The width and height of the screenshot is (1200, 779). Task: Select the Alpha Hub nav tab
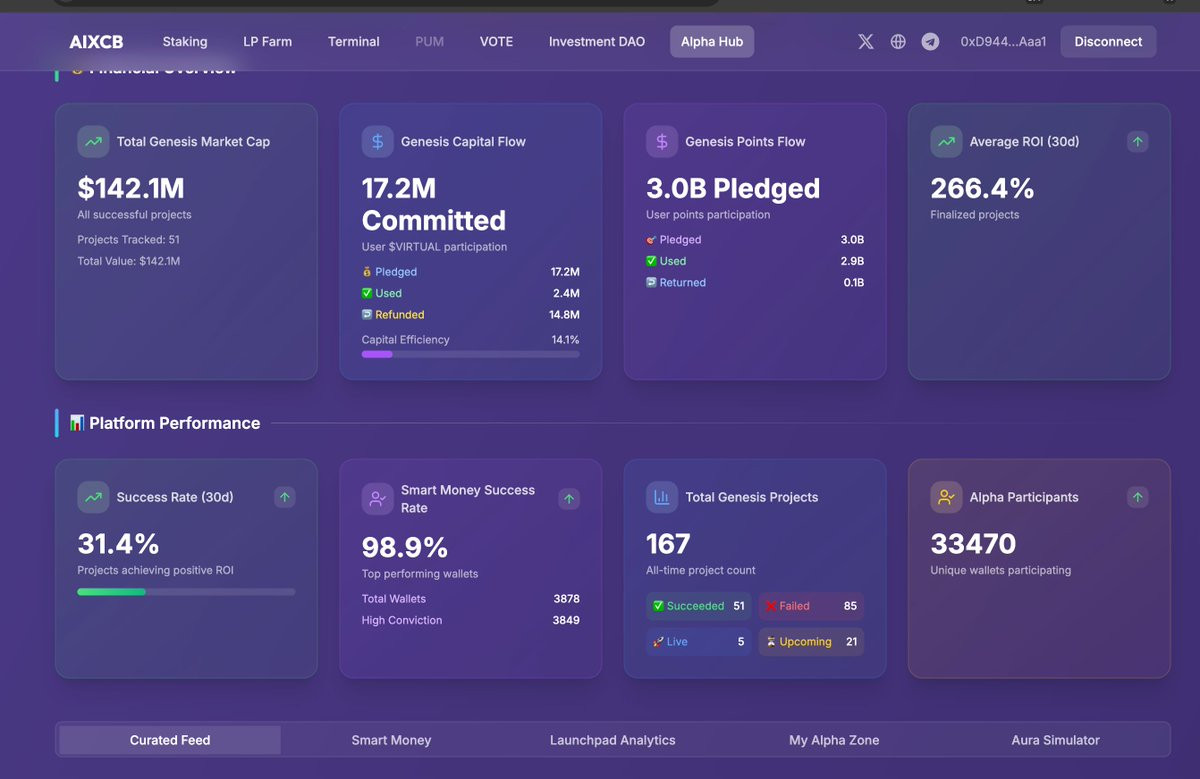pyautogui.click(x=712, y=42)
